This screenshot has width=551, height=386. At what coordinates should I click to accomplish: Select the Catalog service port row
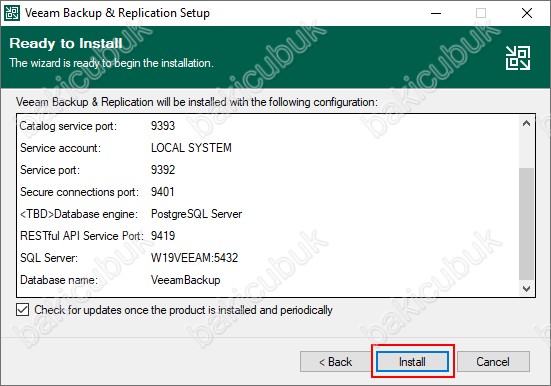tap(268, 126)
